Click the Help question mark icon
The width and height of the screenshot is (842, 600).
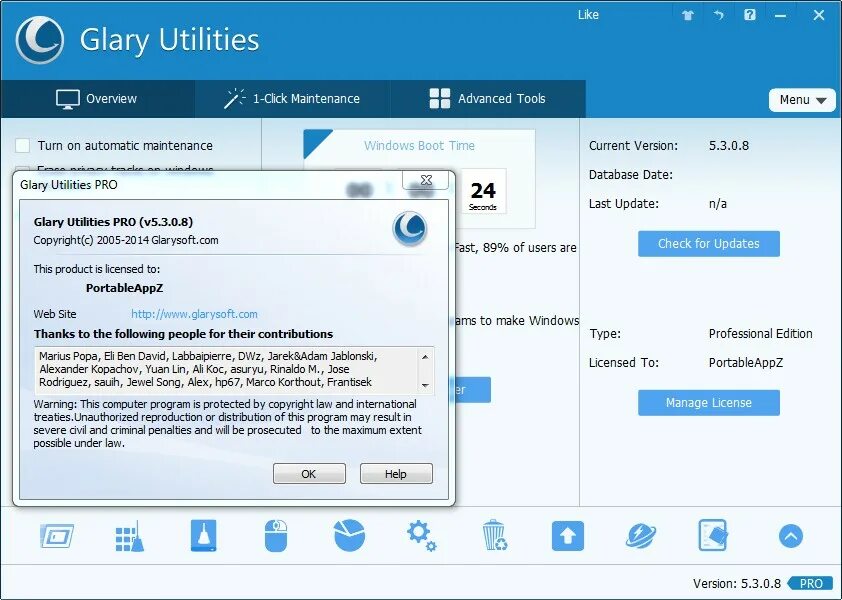pyautogui.click(x=749, y=14)
